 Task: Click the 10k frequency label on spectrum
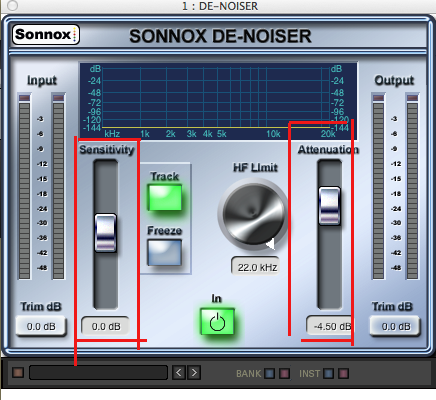pyautogui.click(x=273, y=134)
